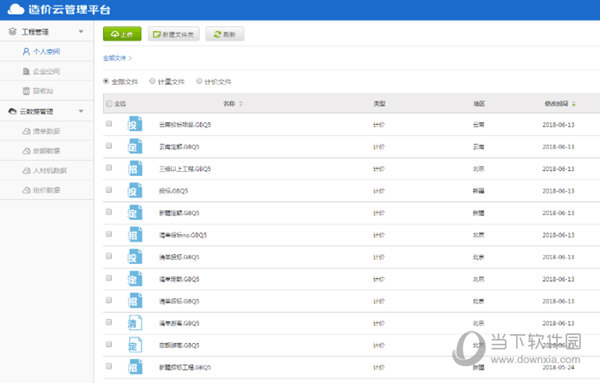Tick the 全选 select-all checkbox
The width and height of the screenshot is (600, 383).
(109, 104)
